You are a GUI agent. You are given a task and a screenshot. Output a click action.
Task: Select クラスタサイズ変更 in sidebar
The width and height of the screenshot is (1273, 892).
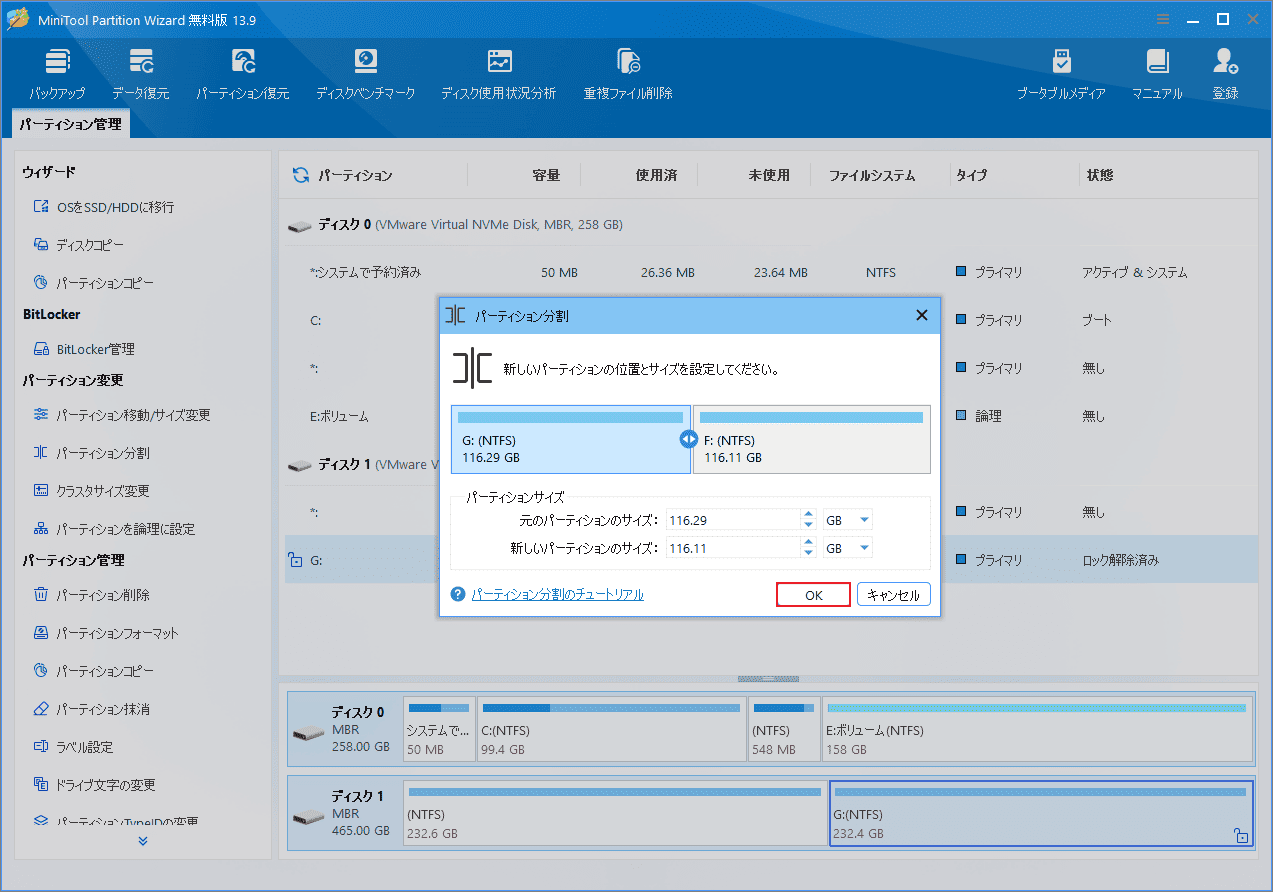[91, 491]
